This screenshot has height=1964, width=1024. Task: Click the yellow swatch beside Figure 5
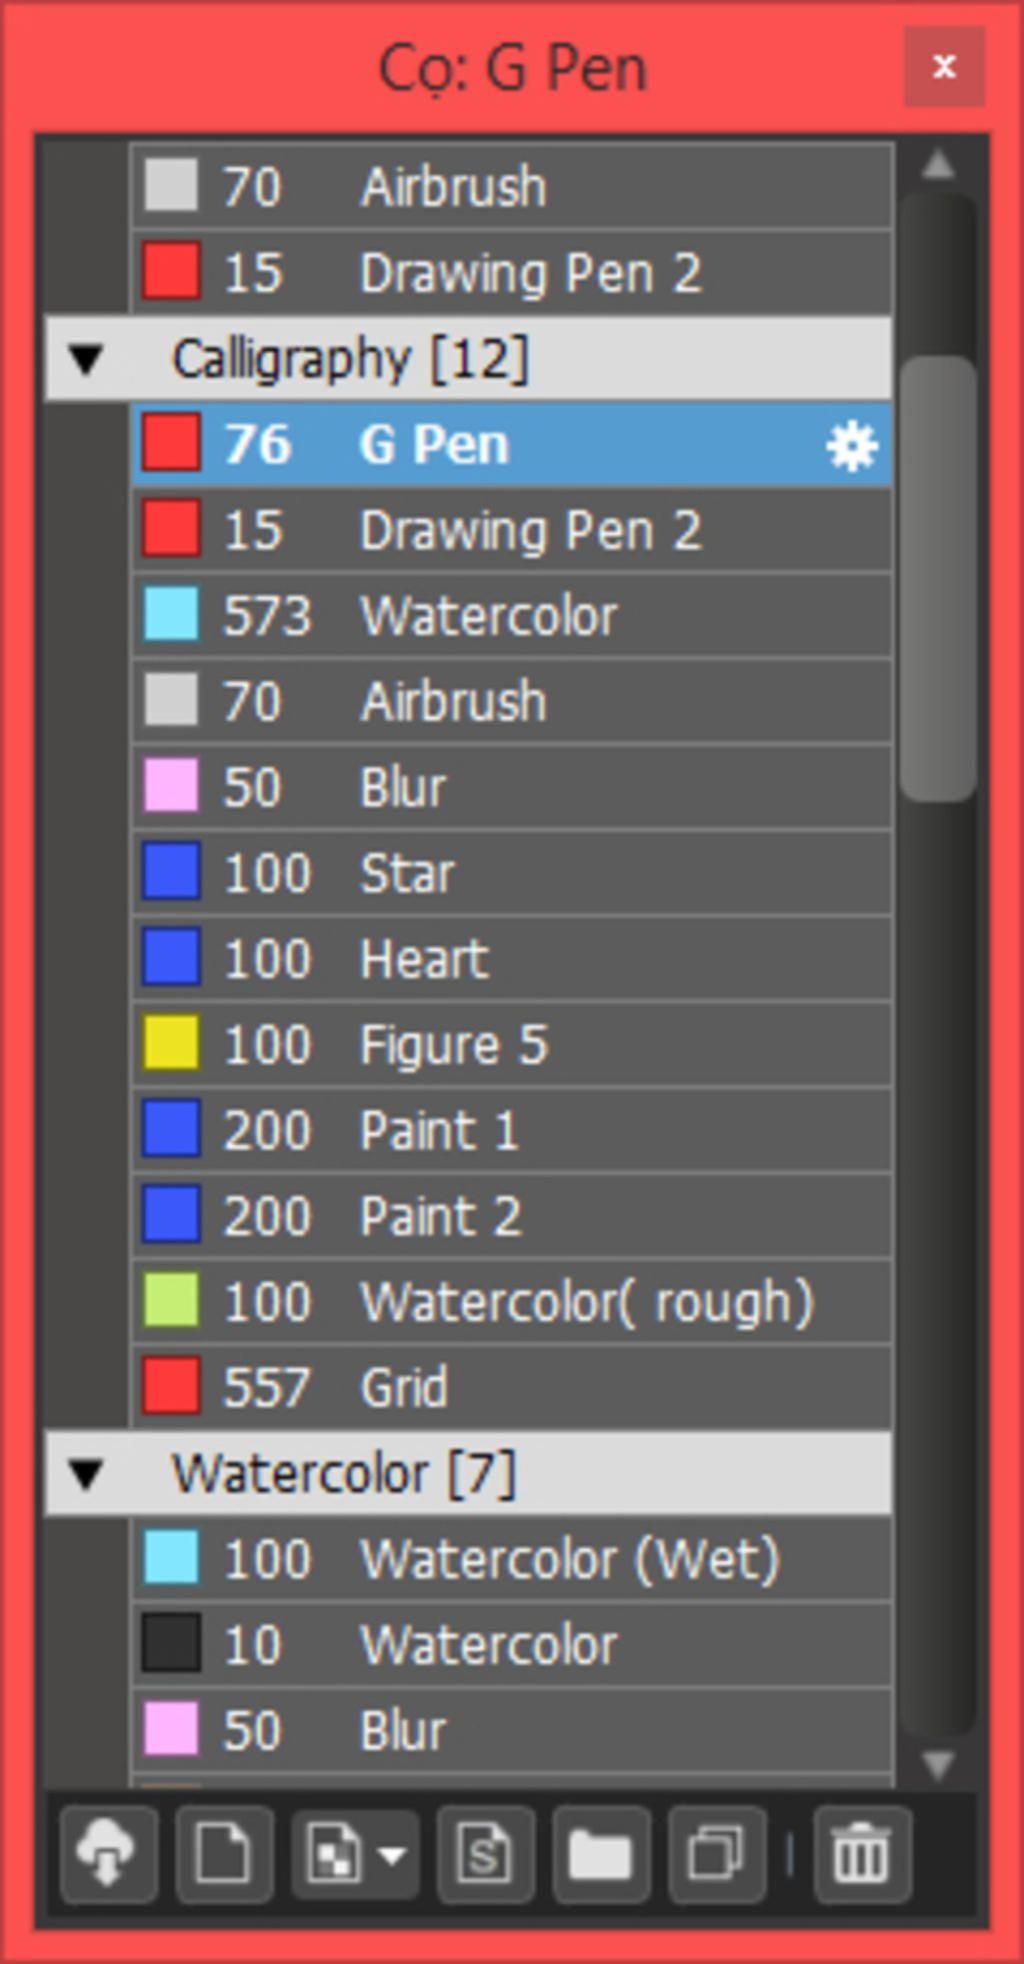tap(171, 1044)
